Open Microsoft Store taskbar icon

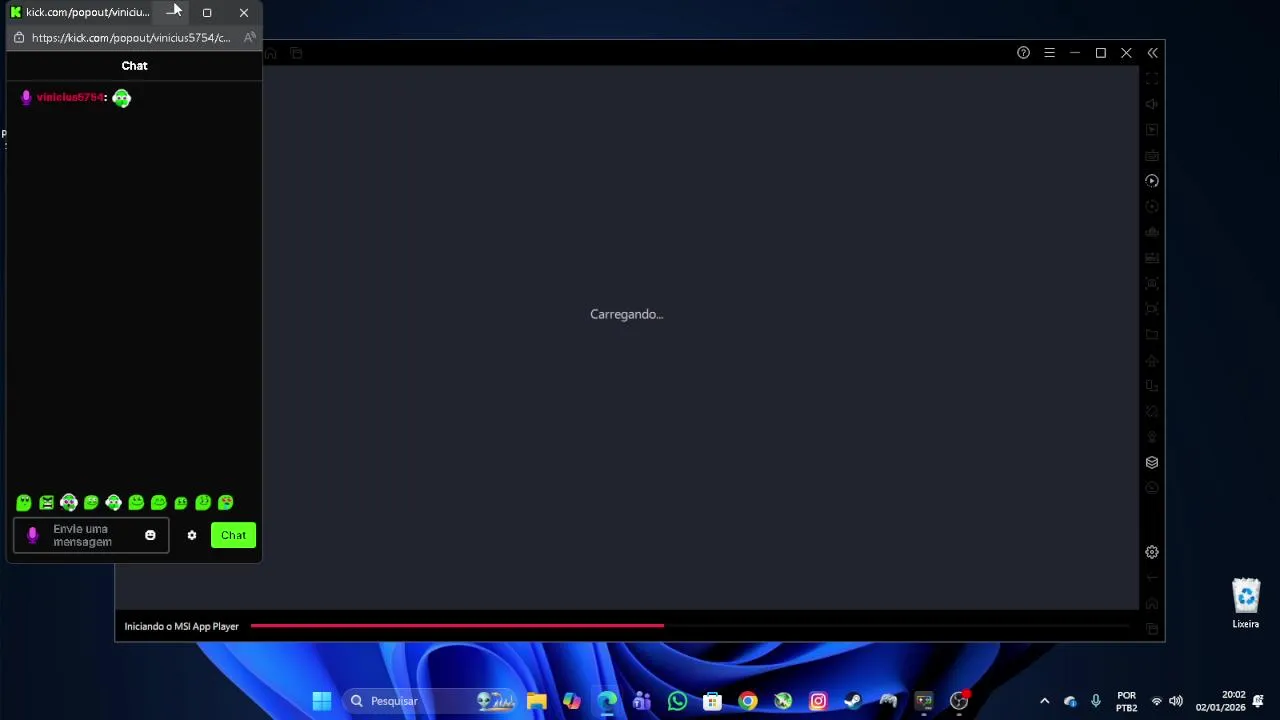tap(712, 701)
